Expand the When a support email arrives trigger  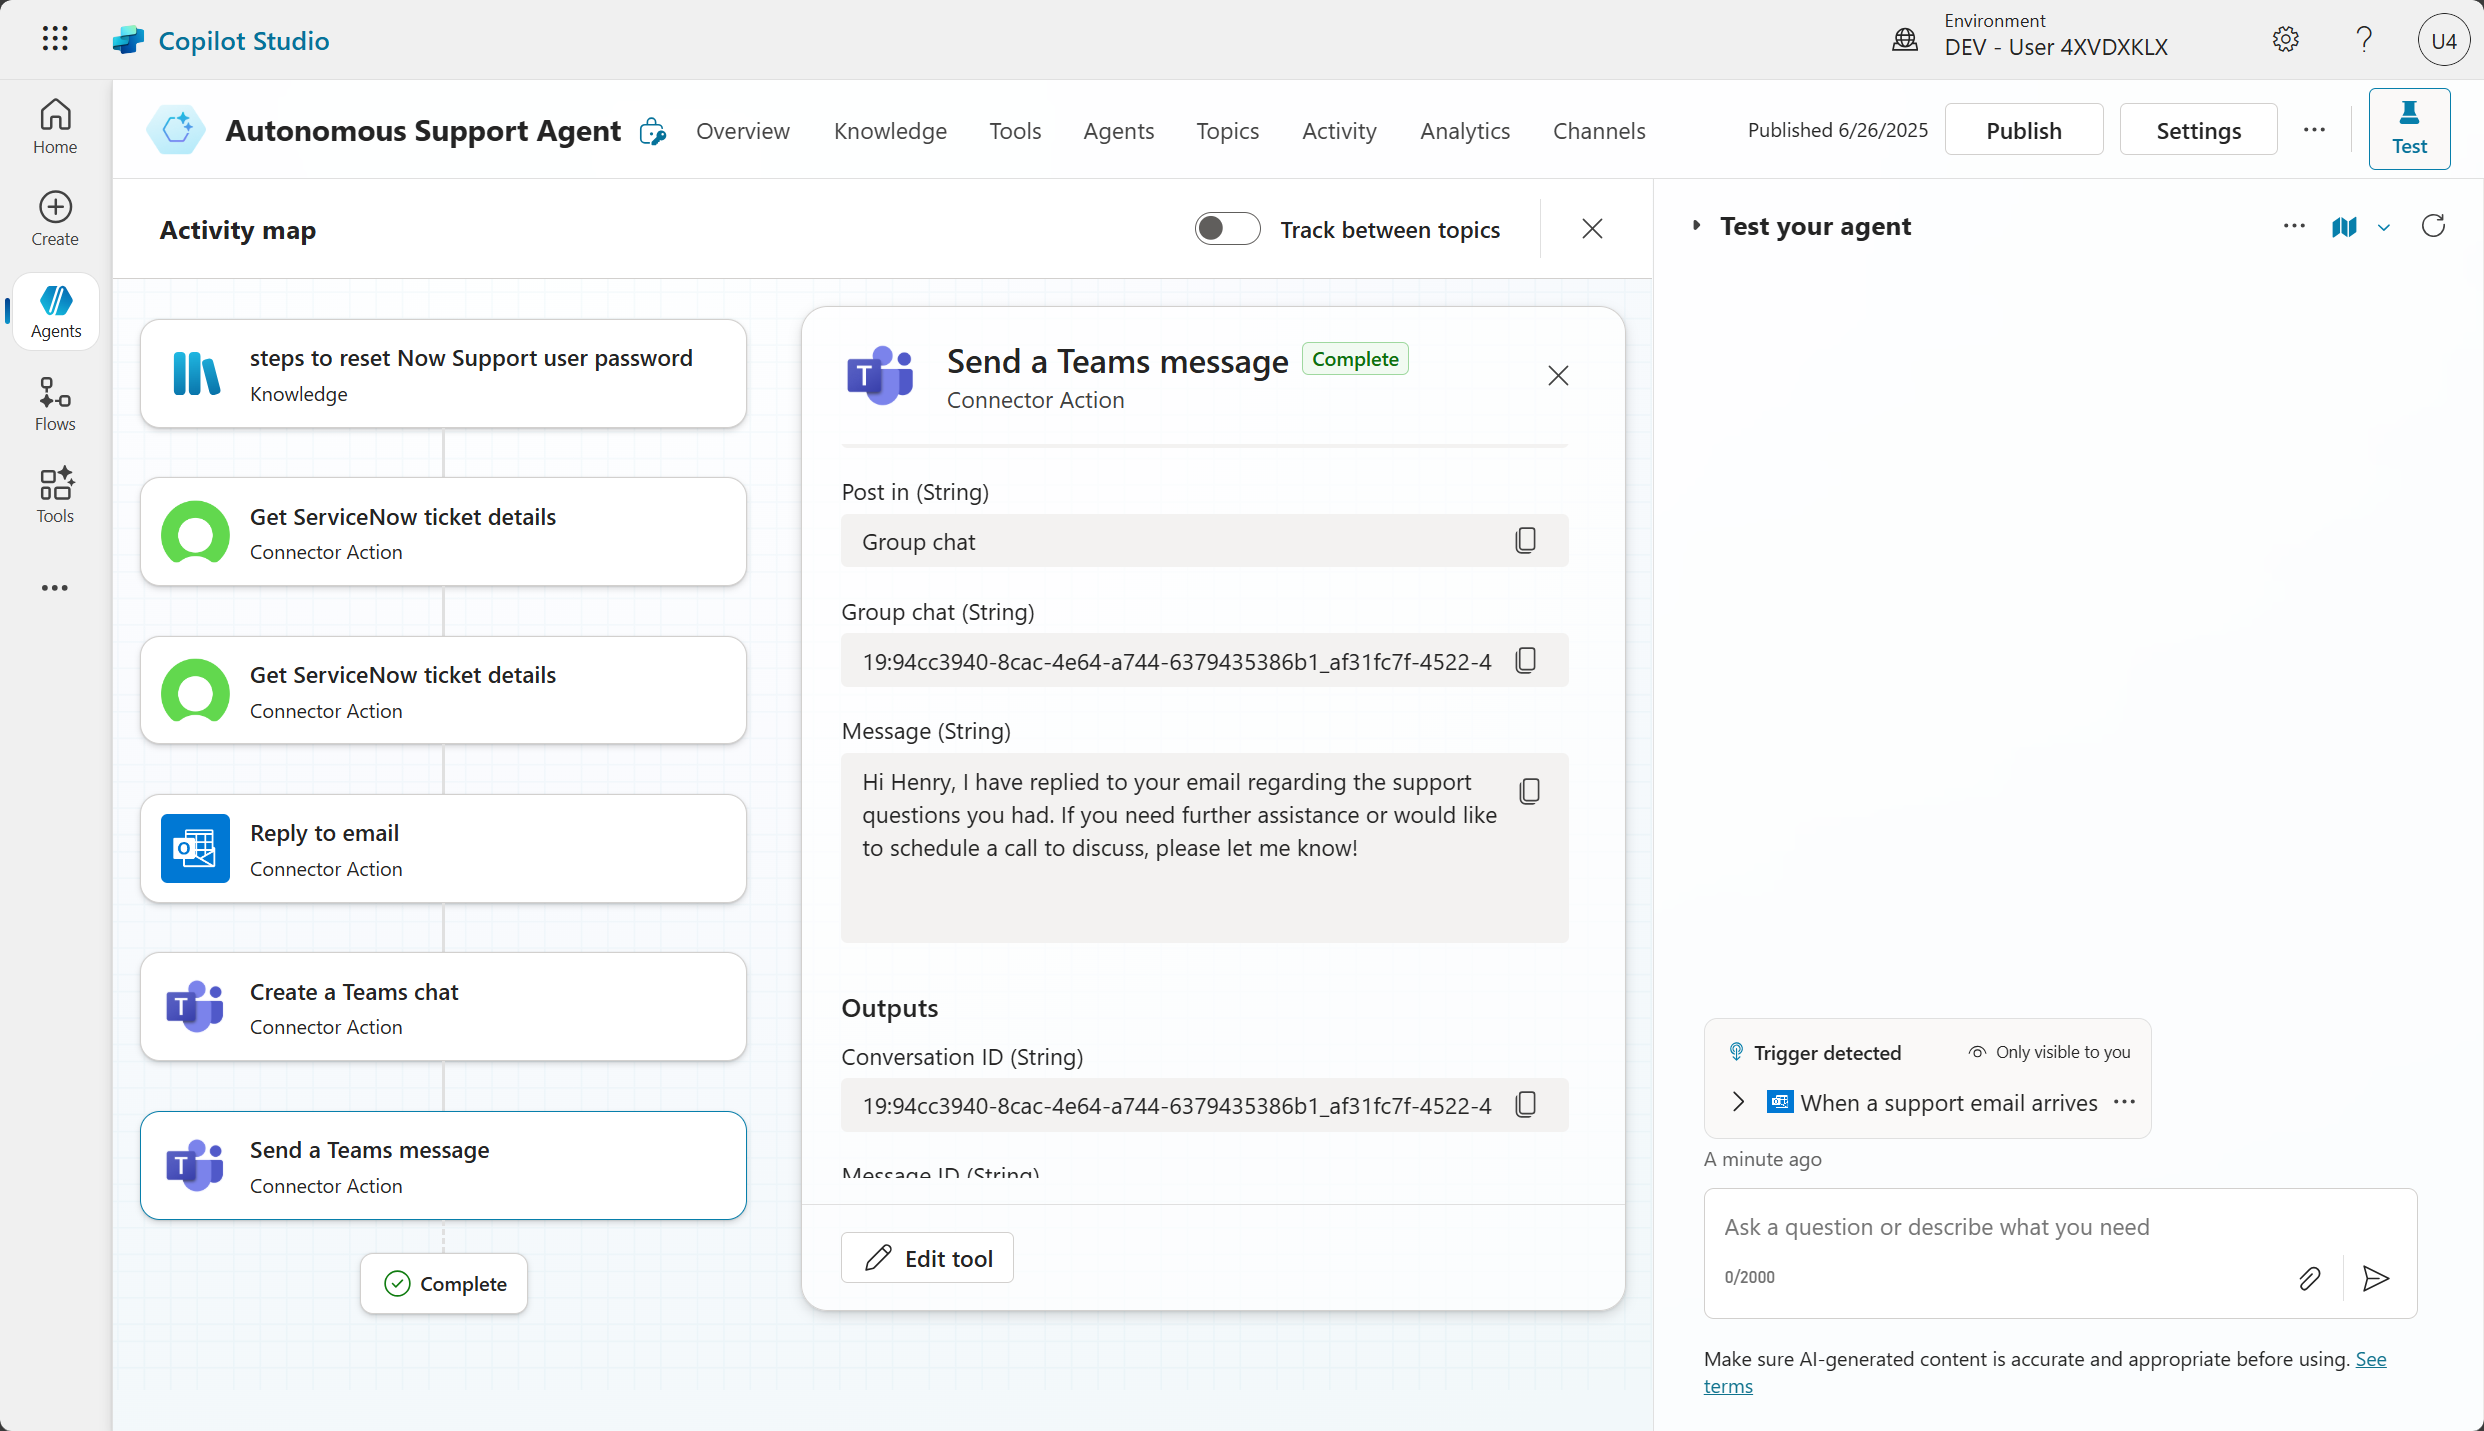pyautogui.click(x=1738, y=1102)
